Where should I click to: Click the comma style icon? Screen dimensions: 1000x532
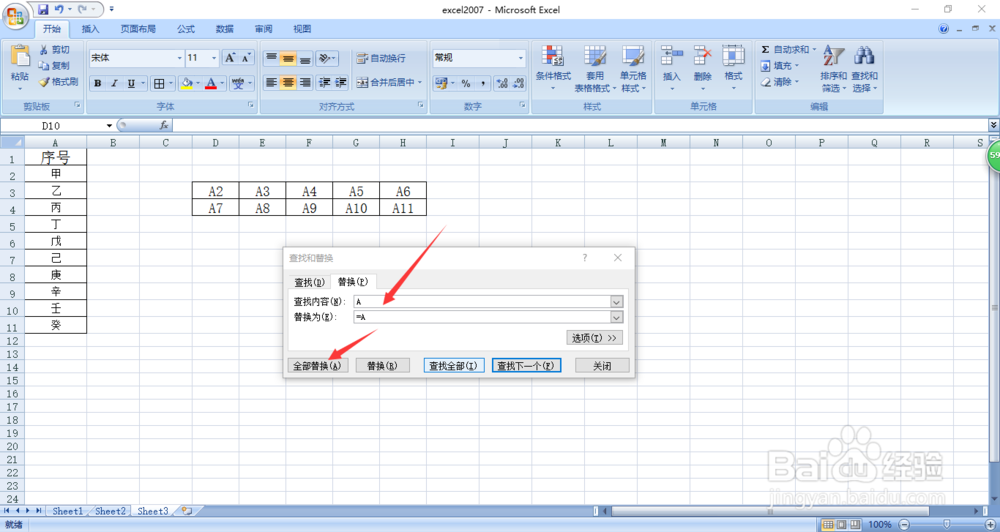click(x=483, y=83)
